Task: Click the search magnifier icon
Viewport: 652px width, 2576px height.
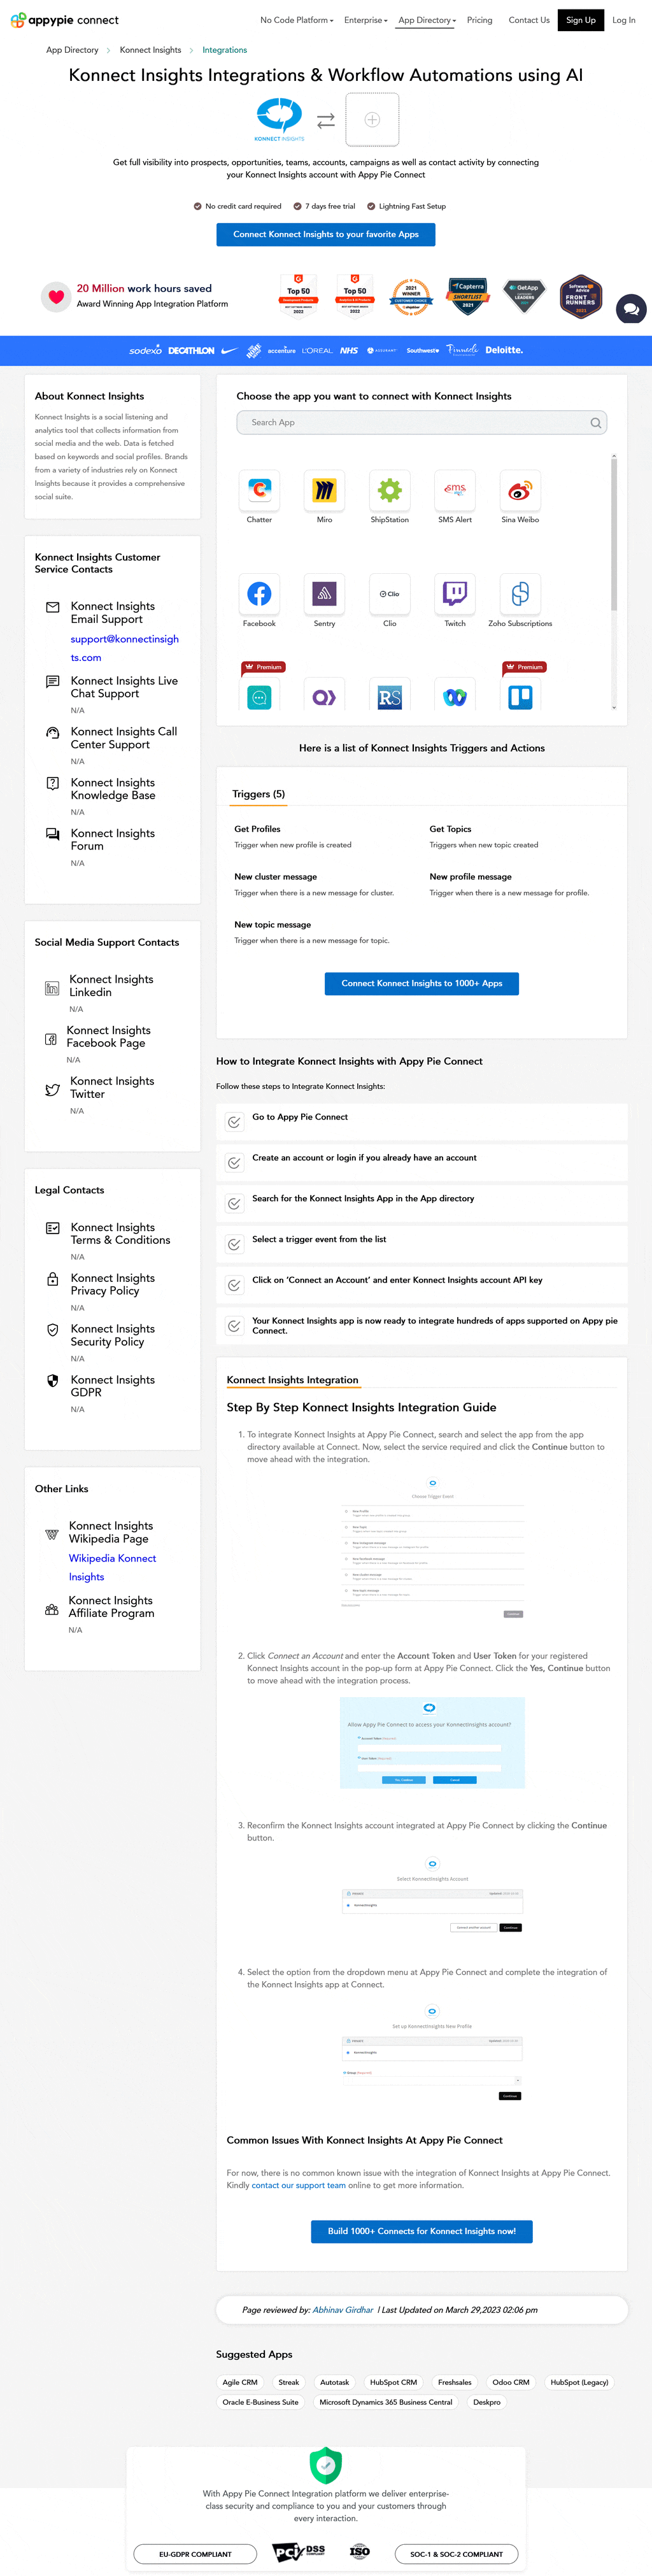Action: click(x=596, y=423)
